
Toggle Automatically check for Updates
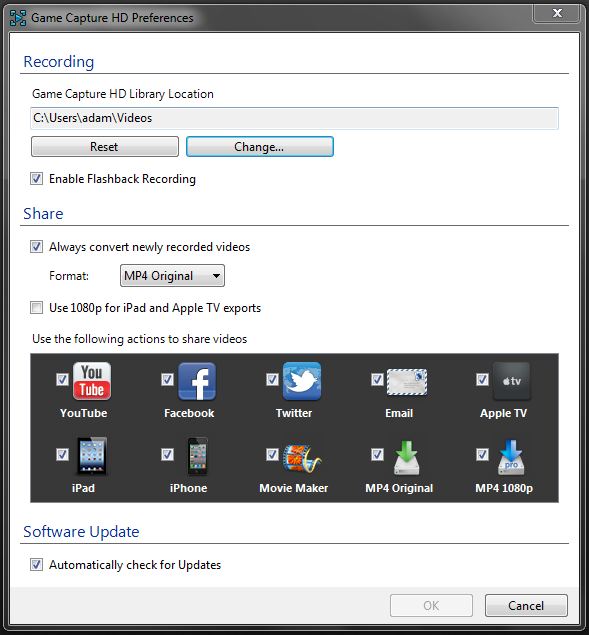tap(36, 565)
